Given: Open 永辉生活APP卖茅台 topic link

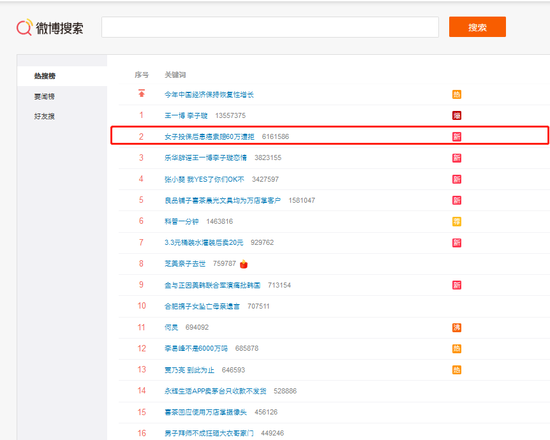Looking at the screenshot, I should (215, 391).
